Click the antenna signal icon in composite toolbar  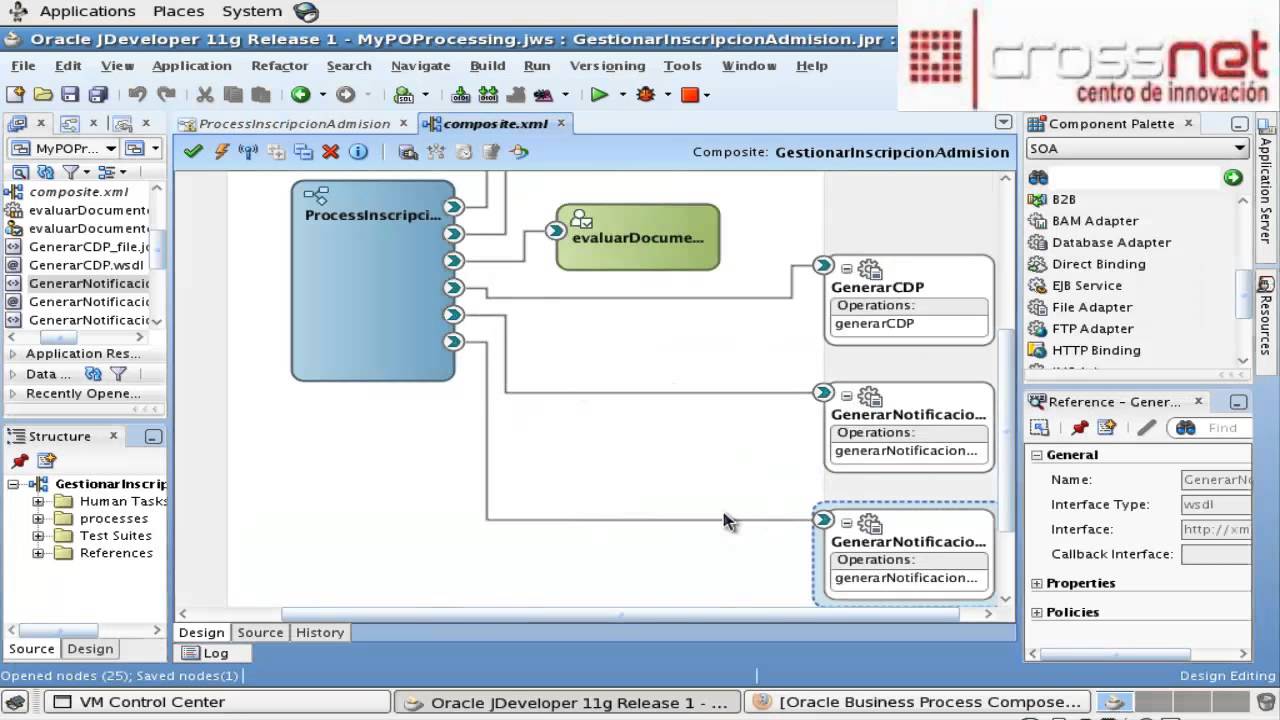pyautogui.click(x=248, y=152)
